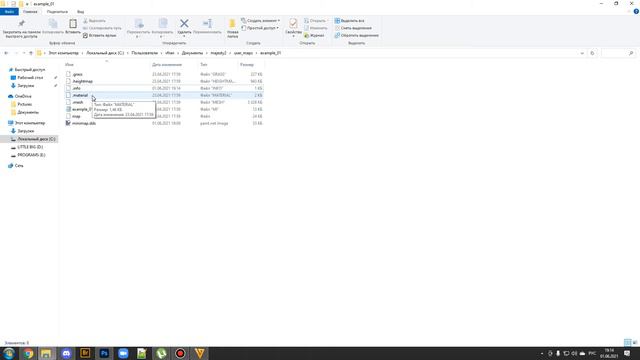Open PROGRAMS (E:) drive
Screen dimensions: 640x360
click(31, 155)
